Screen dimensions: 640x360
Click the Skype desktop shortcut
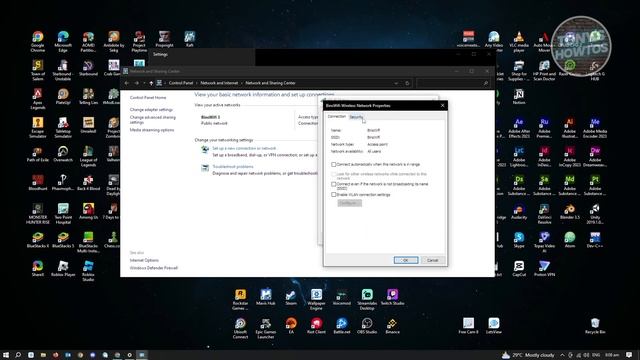pos(519,240)
